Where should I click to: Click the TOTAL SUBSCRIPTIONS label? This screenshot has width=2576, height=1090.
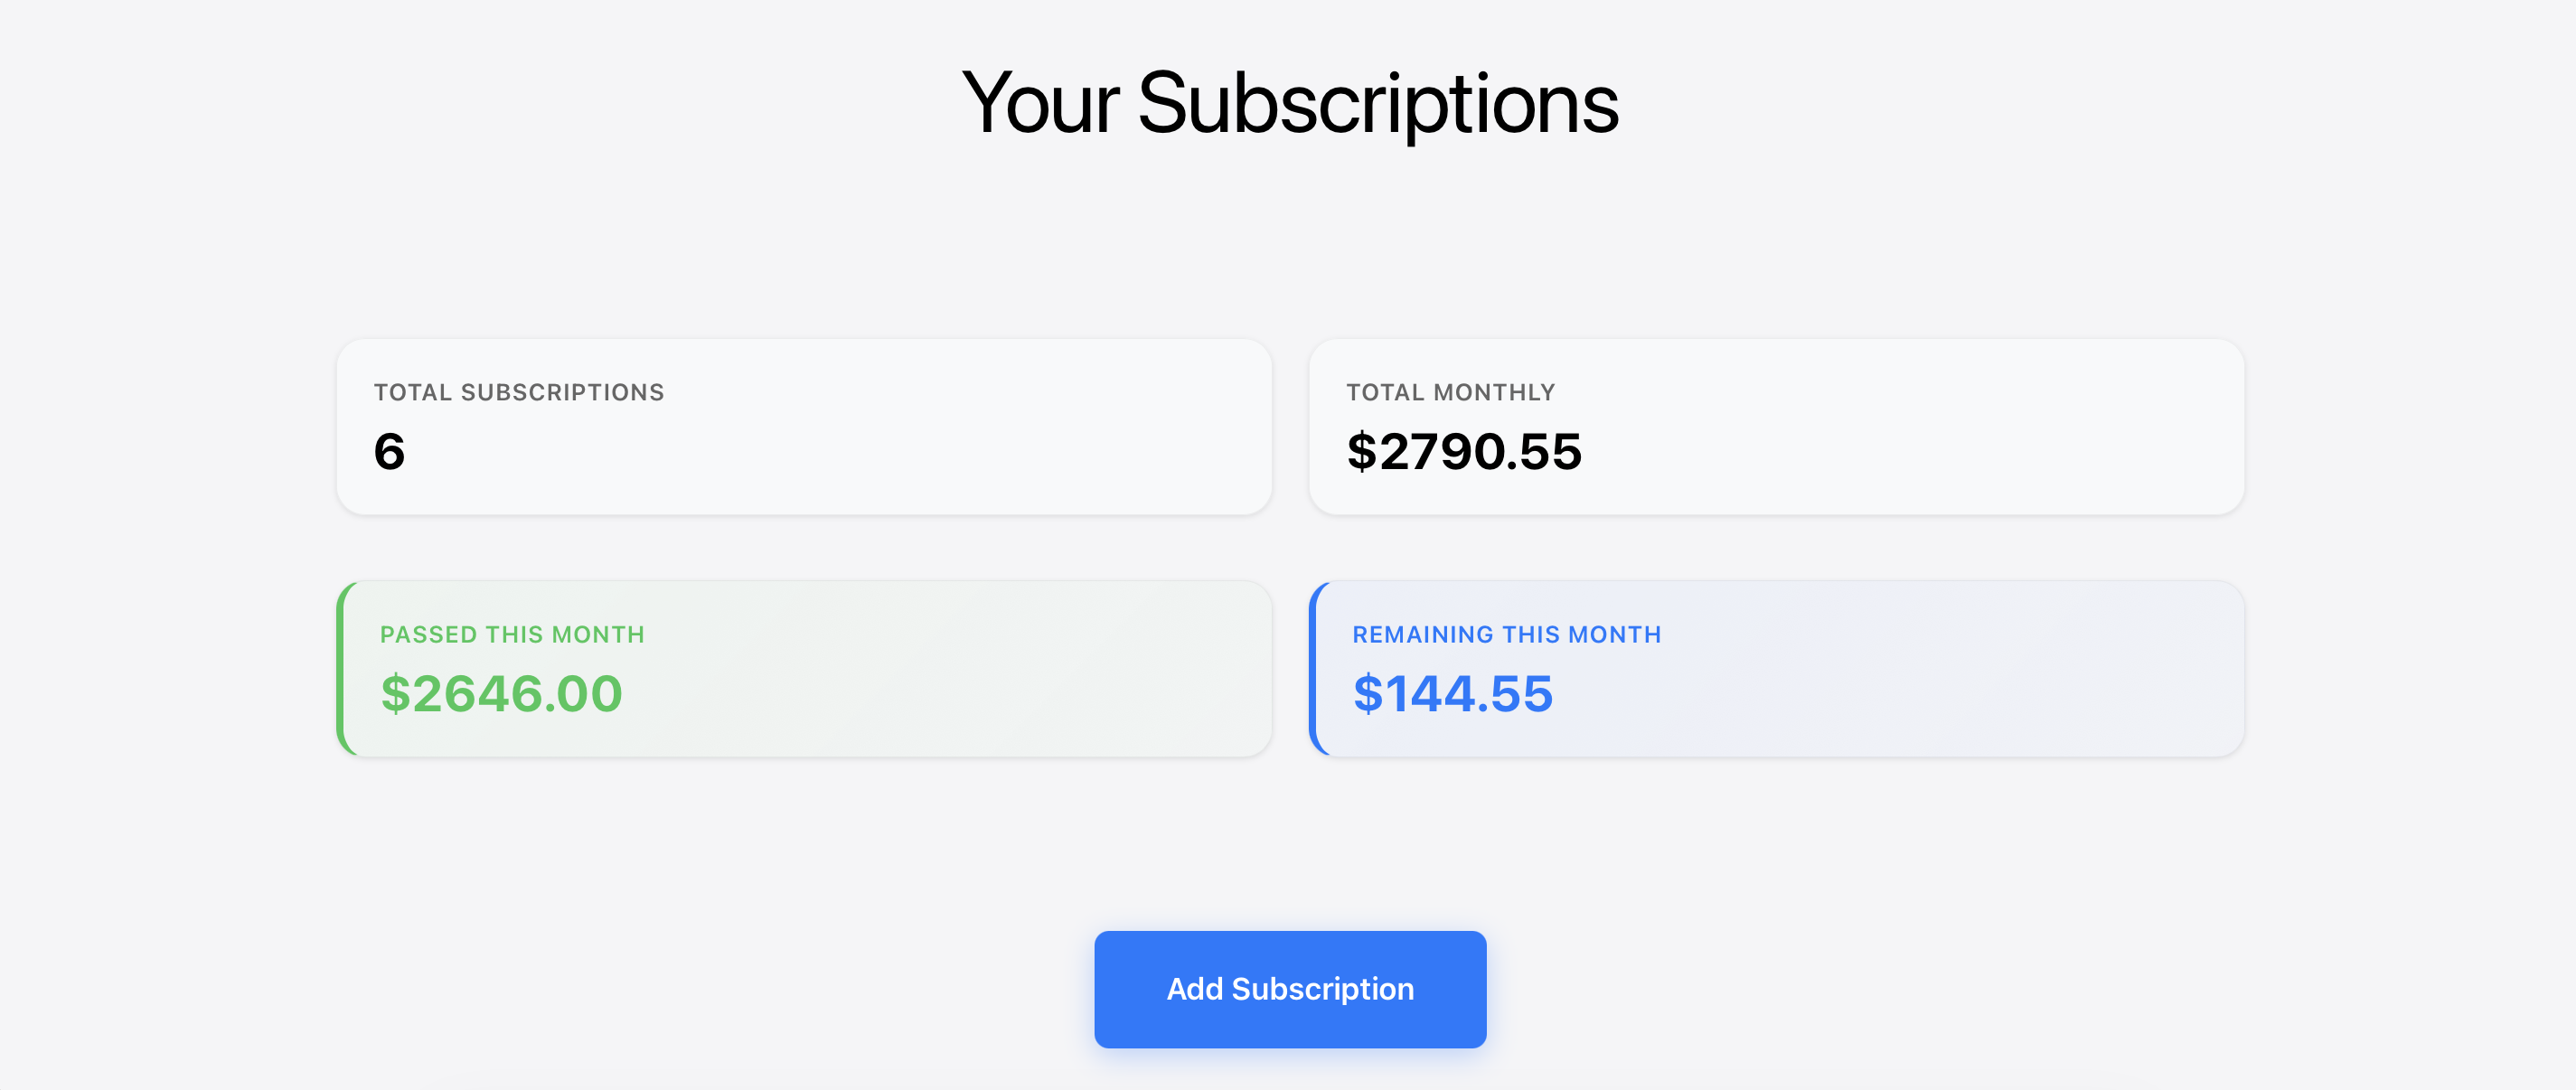[518, 392]
